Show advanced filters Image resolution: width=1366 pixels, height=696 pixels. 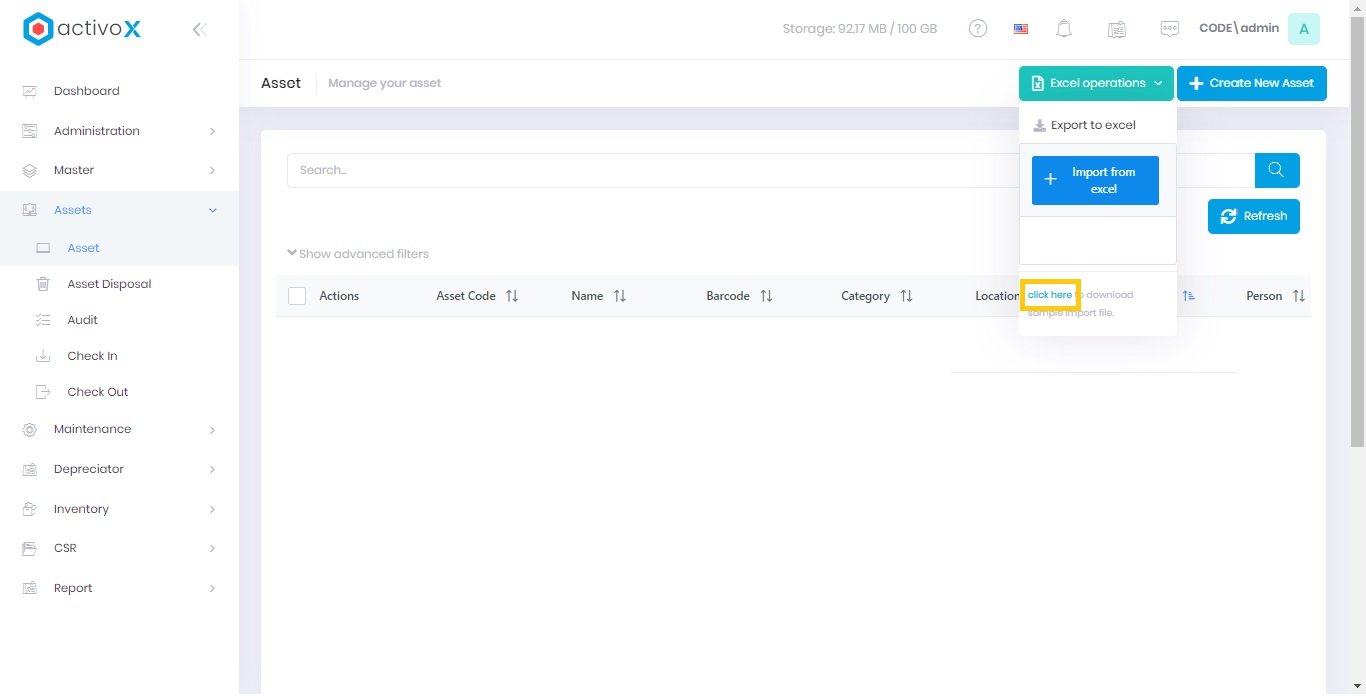[x=358, y=254]
